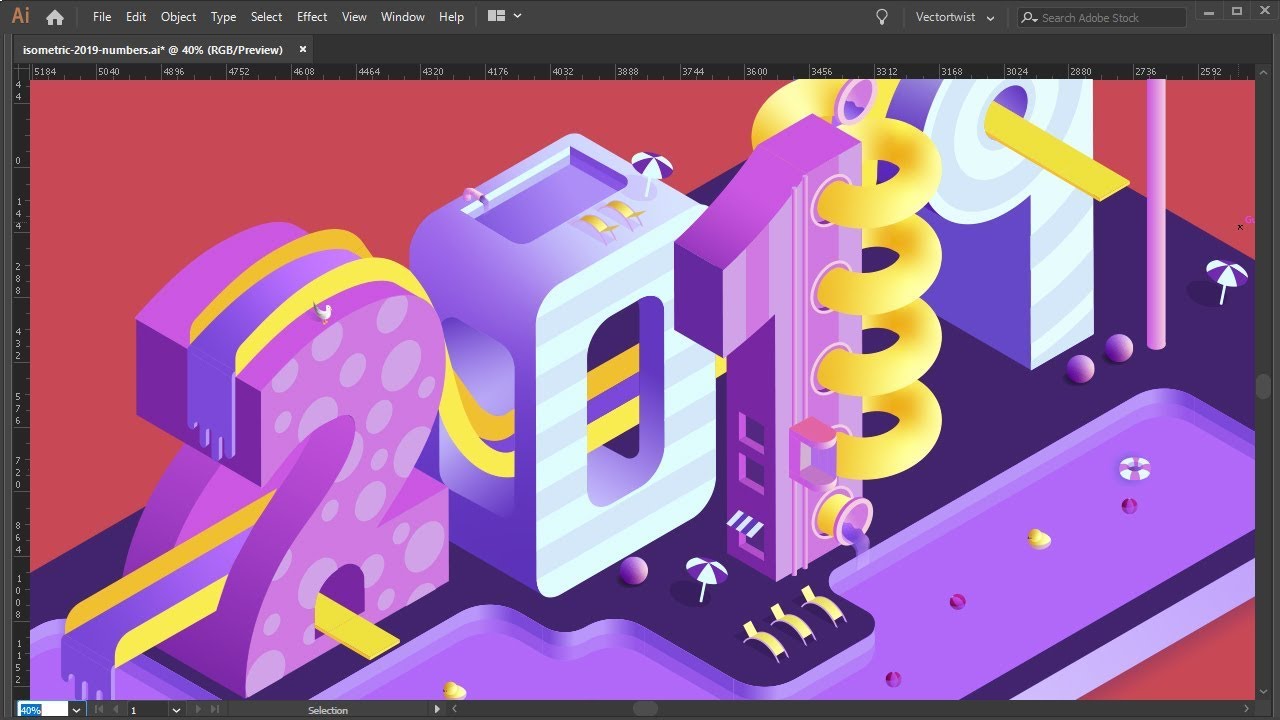This screenshot has width=1280, height=720.
Task: Go to the Home screen icon
Action: tap(55, 17)
